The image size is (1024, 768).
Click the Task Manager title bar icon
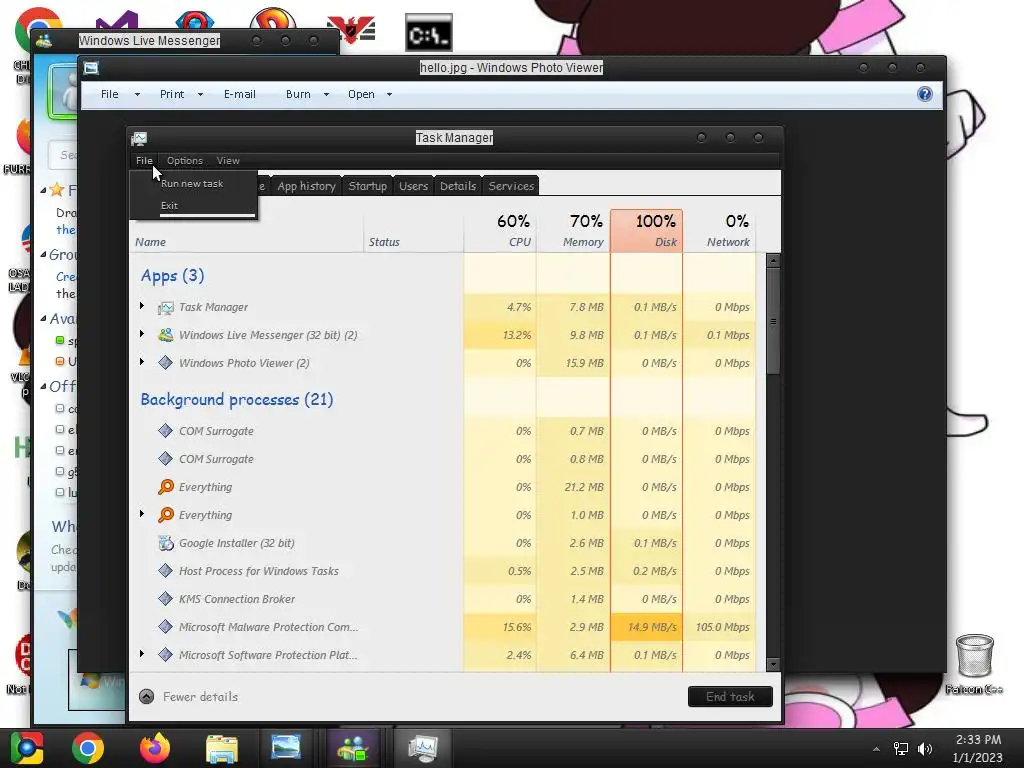pyautogui.click(x=139, y=138)
